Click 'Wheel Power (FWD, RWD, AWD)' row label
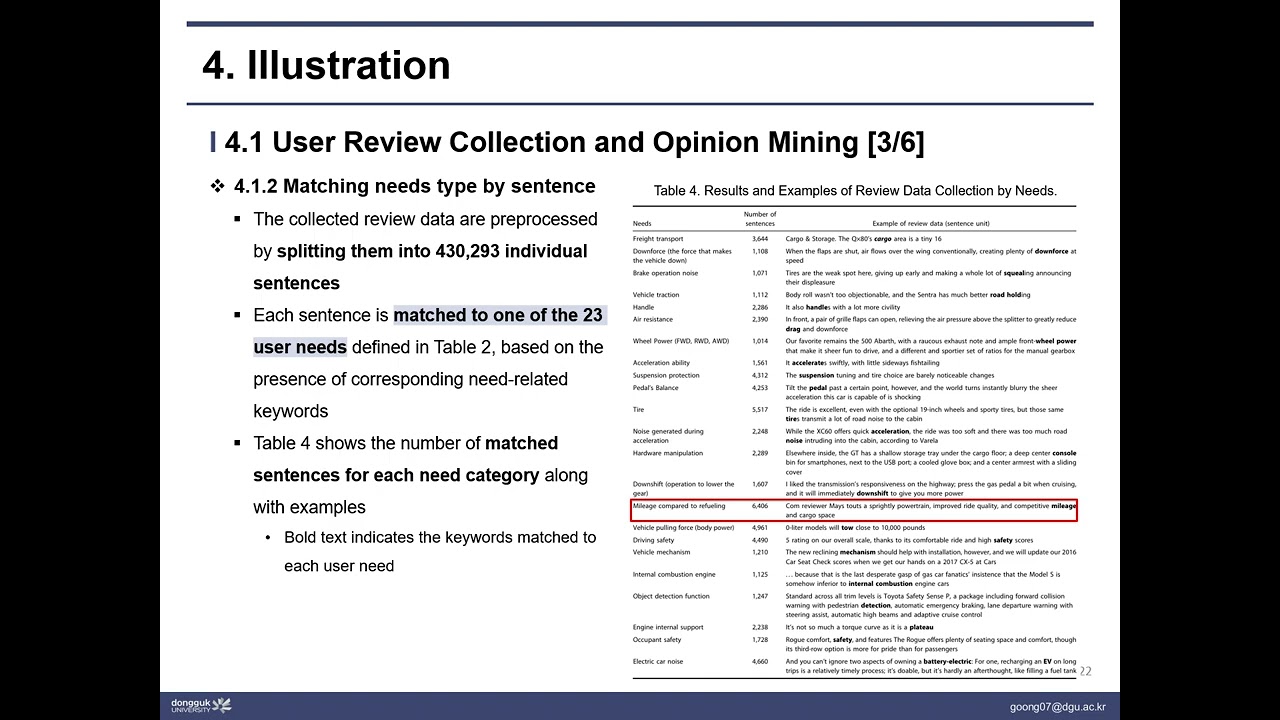Image resolution: width=1280 pixels, height=720 pixels. [x=681, y=341]
